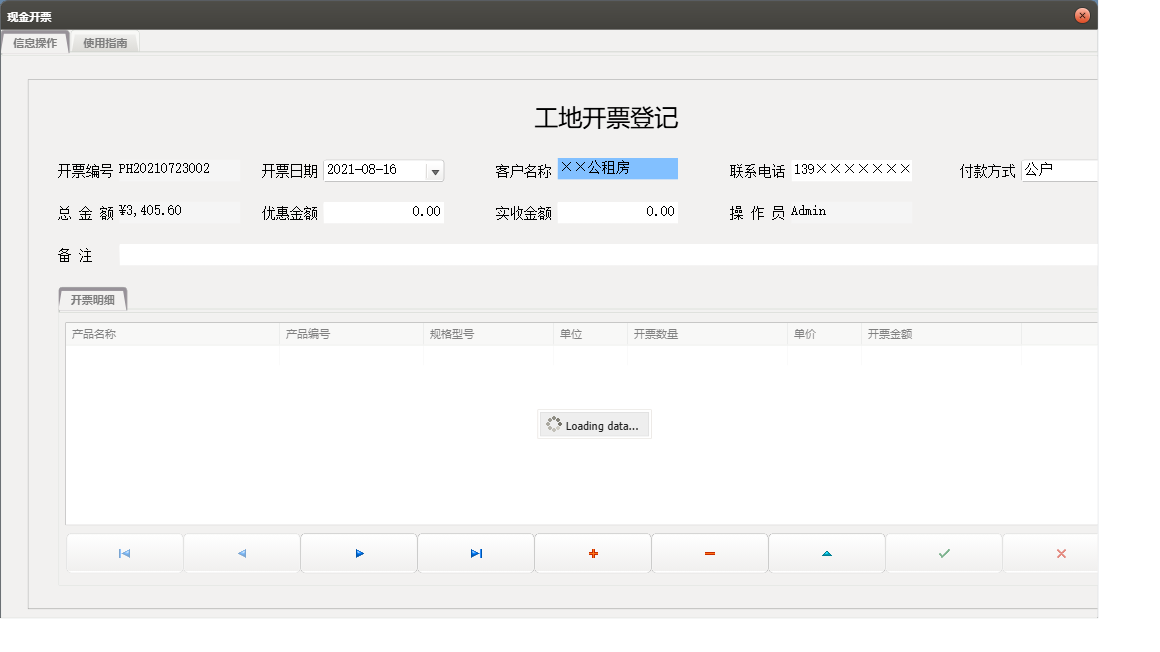Open the 开票日期 date dropdown
Viewport: 1160px width, 652px height.
[435, 170]
